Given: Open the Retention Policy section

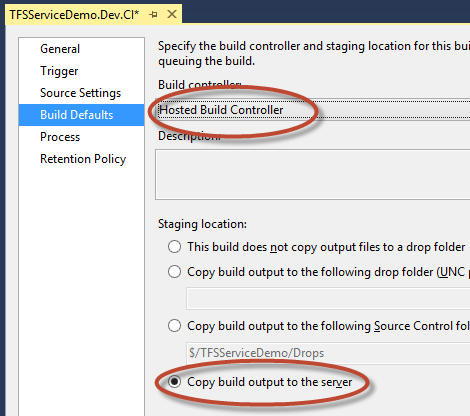Looking at the screenshot, I should [82, 159].
